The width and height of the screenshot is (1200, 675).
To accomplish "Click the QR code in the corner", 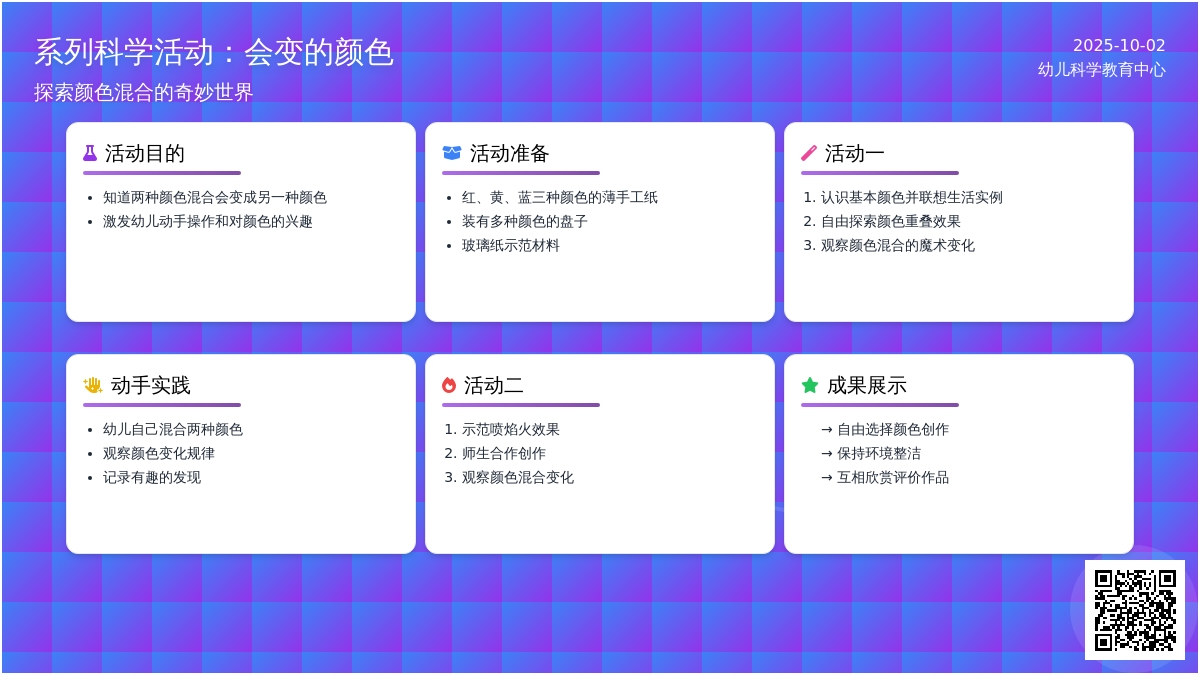I will [1134, 609].
